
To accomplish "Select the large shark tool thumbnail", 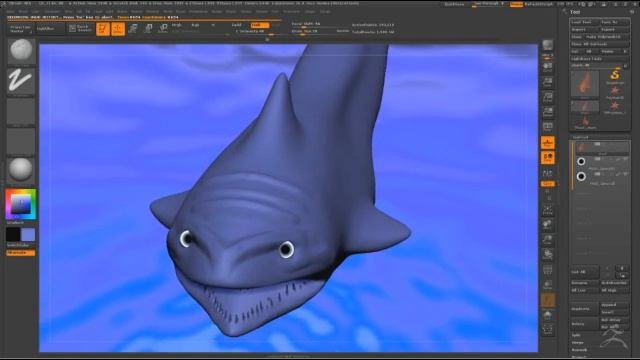I will coord(584,84).
